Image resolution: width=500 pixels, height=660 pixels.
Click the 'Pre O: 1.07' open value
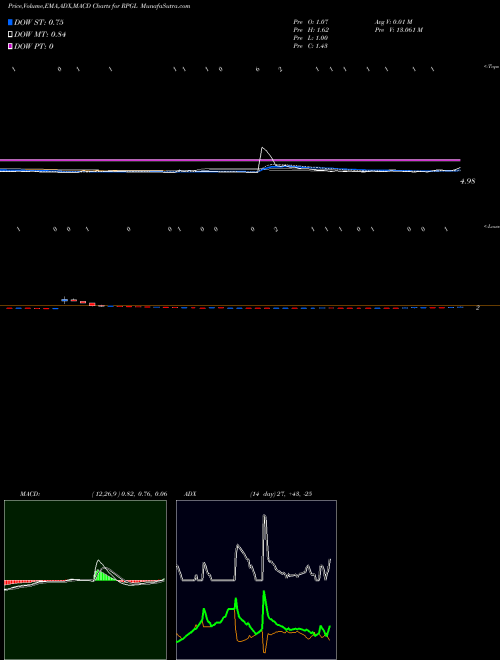(311, 21)
